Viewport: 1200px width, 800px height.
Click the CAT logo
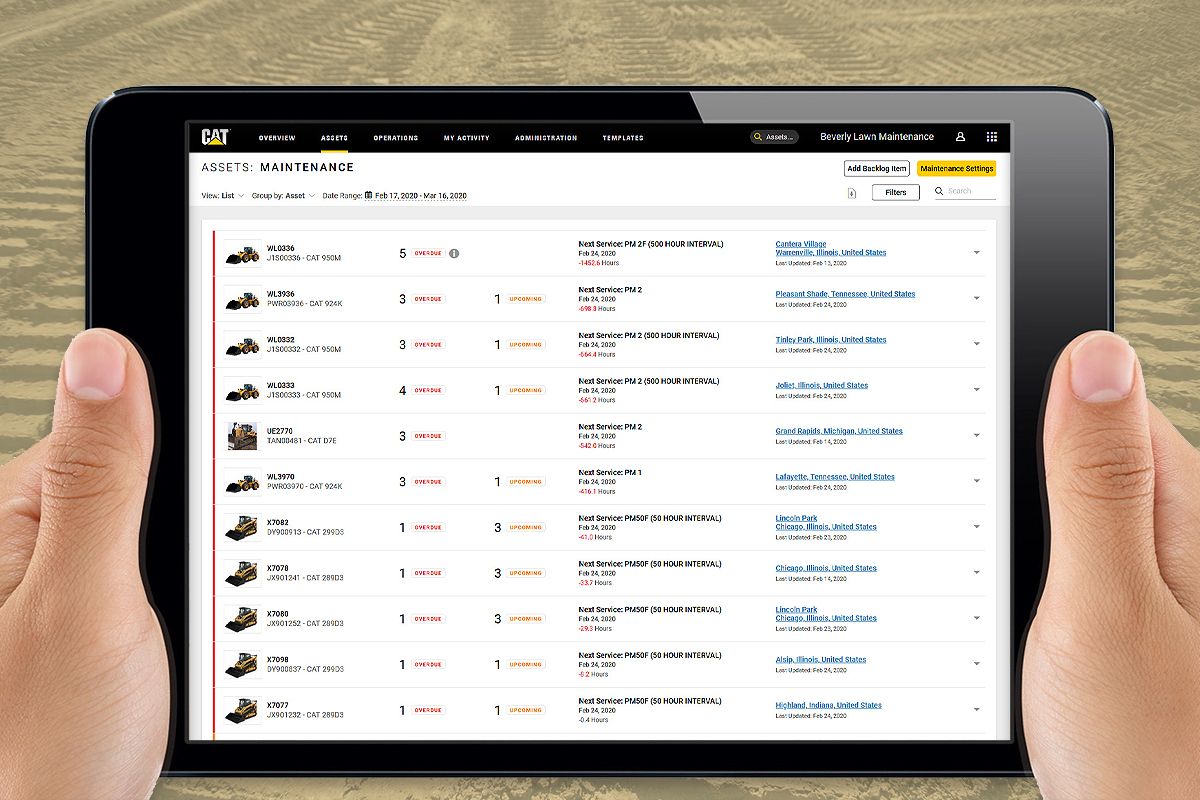point(215,137)
